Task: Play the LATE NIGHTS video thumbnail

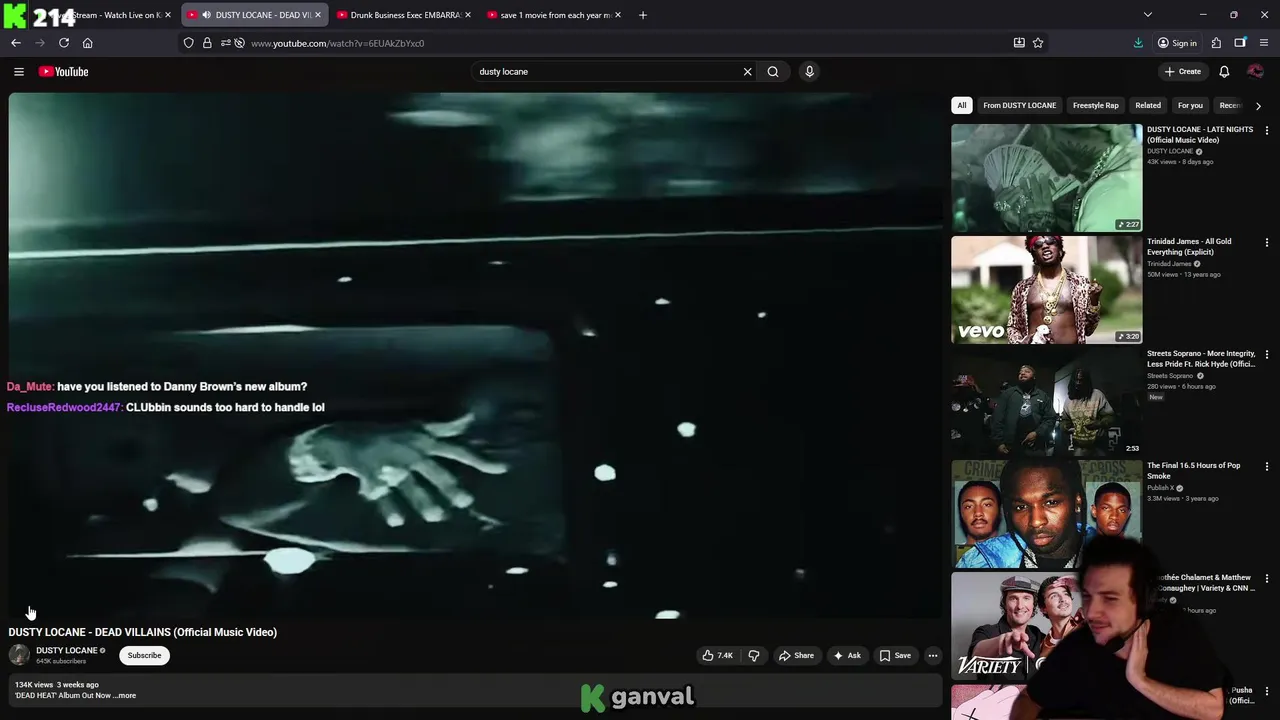Action: coord(1046,178)
